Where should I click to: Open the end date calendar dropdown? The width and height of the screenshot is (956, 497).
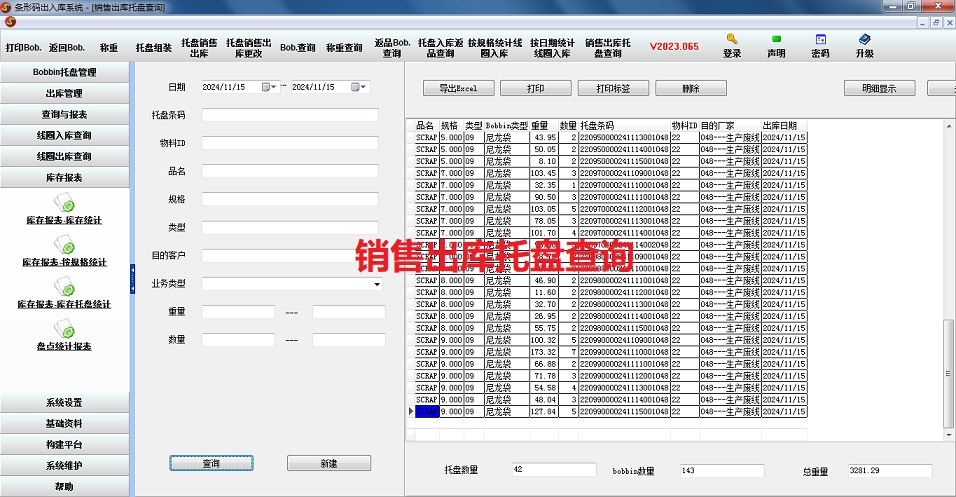tap(357, 87)
